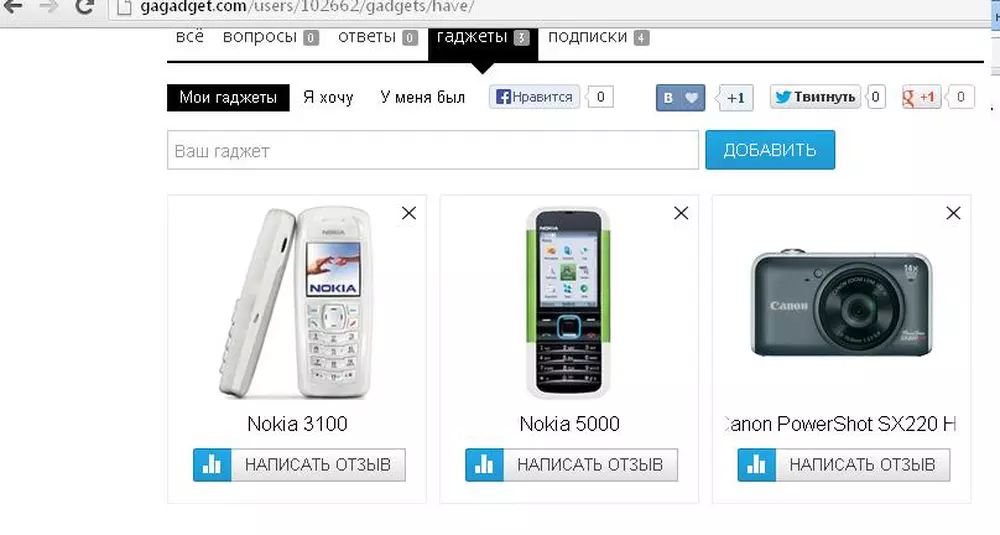Click the Google +1 button
1000x535 pixels.
coord(921,97)
